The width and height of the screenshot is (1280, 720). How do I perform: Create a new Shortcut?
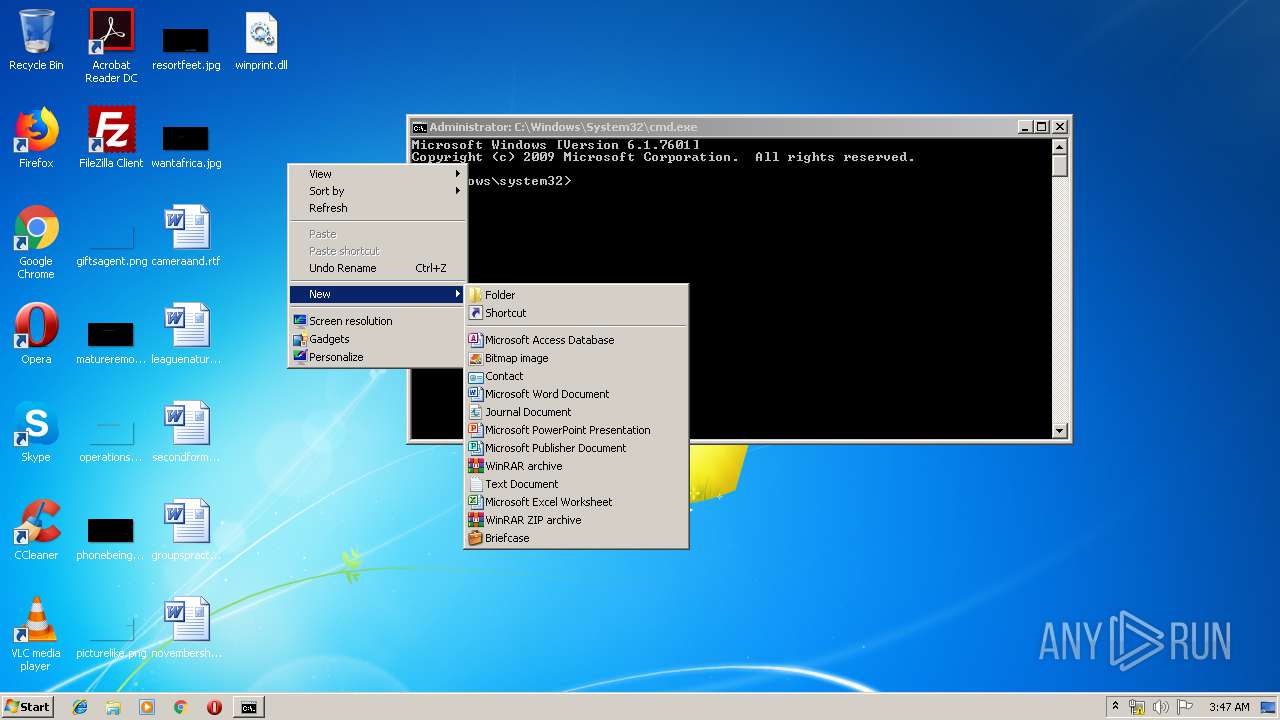click(x=576, y=313)
